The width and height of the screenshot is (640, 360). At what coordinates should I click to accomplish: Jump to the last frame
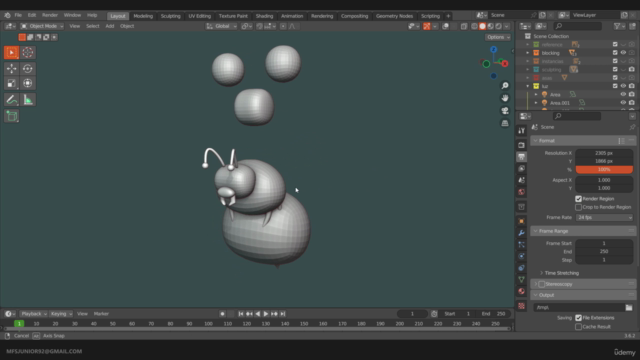[x=283, y=314]
